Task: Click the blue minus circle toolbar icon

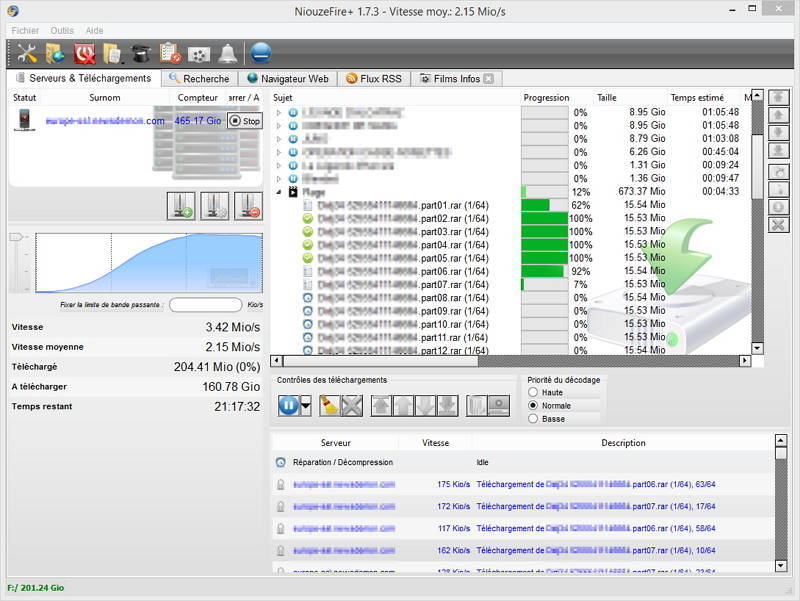Action: coord(260,53)
